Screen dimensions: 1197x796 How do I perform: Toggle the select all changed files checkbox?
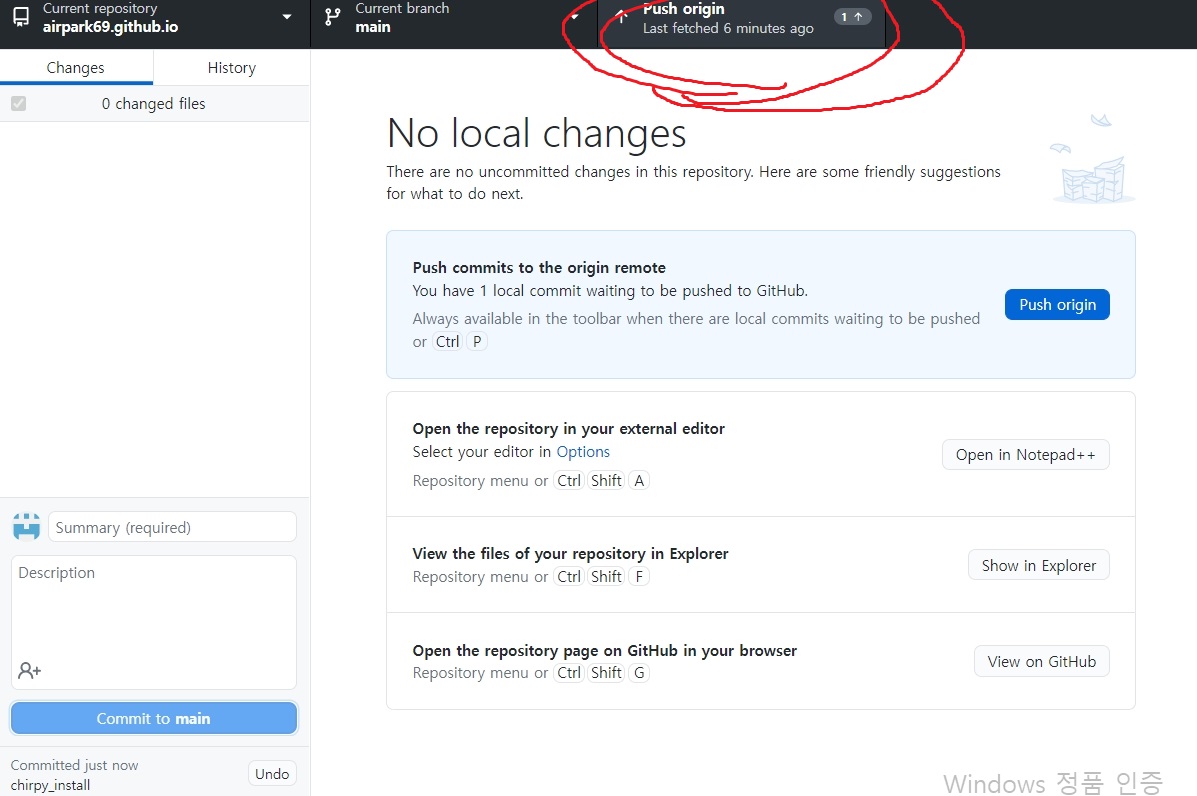18,103
